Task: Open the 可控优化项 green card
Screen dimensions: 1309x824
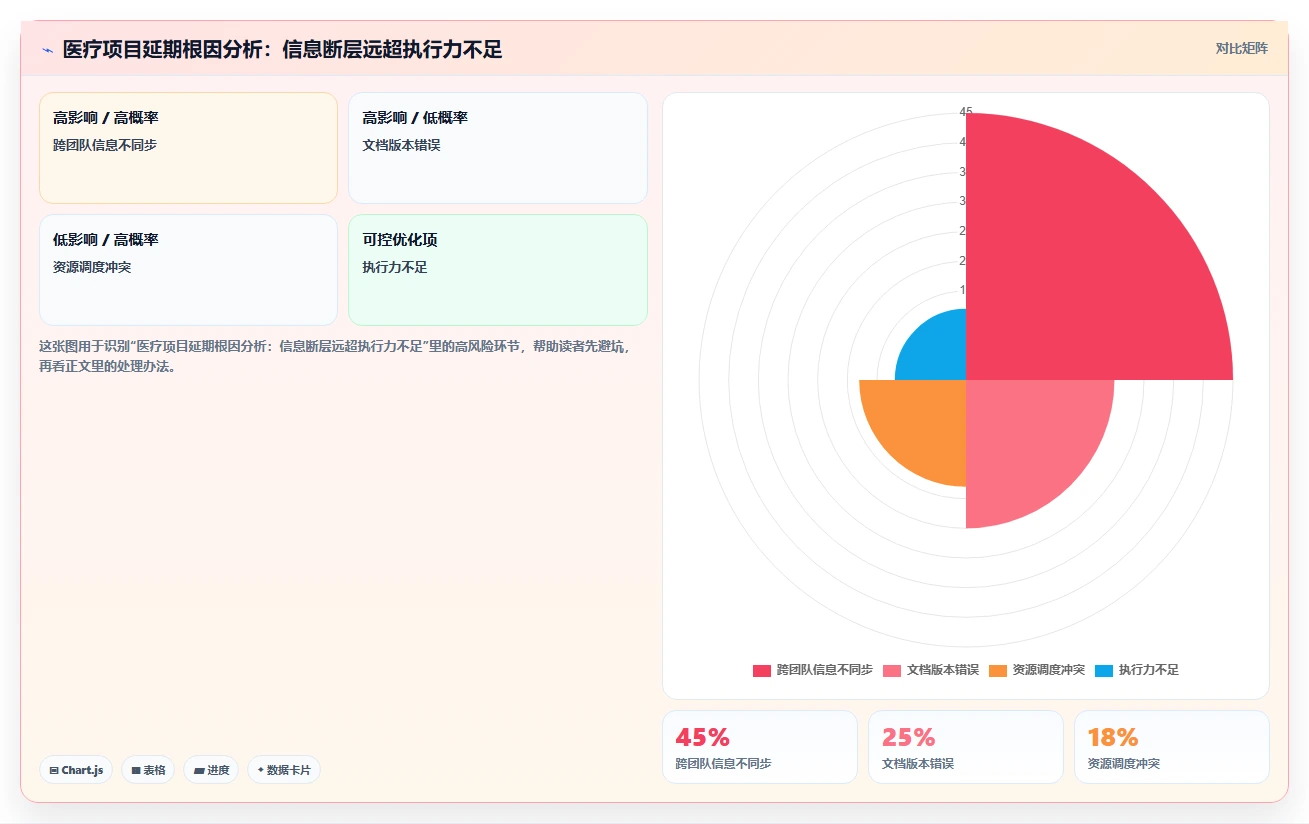Action: pyautogui.click(x=498, y=270)
